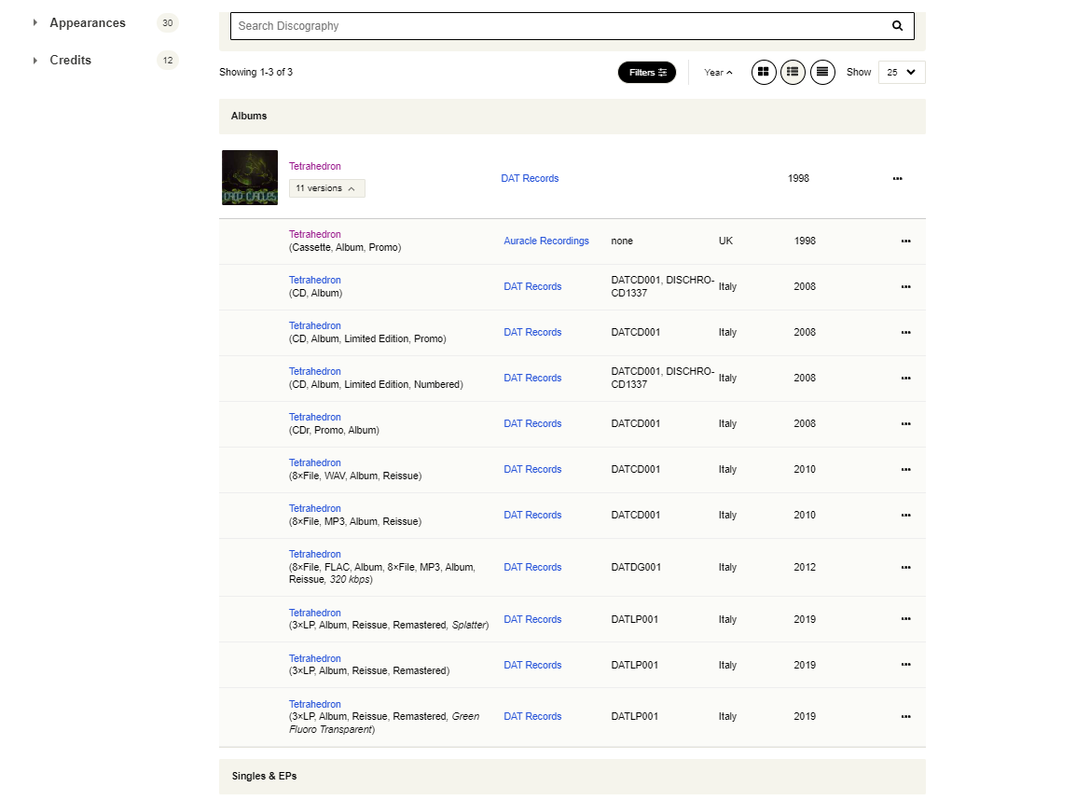Open the Filters button
1076x800 pixels.
click(646, 72)
